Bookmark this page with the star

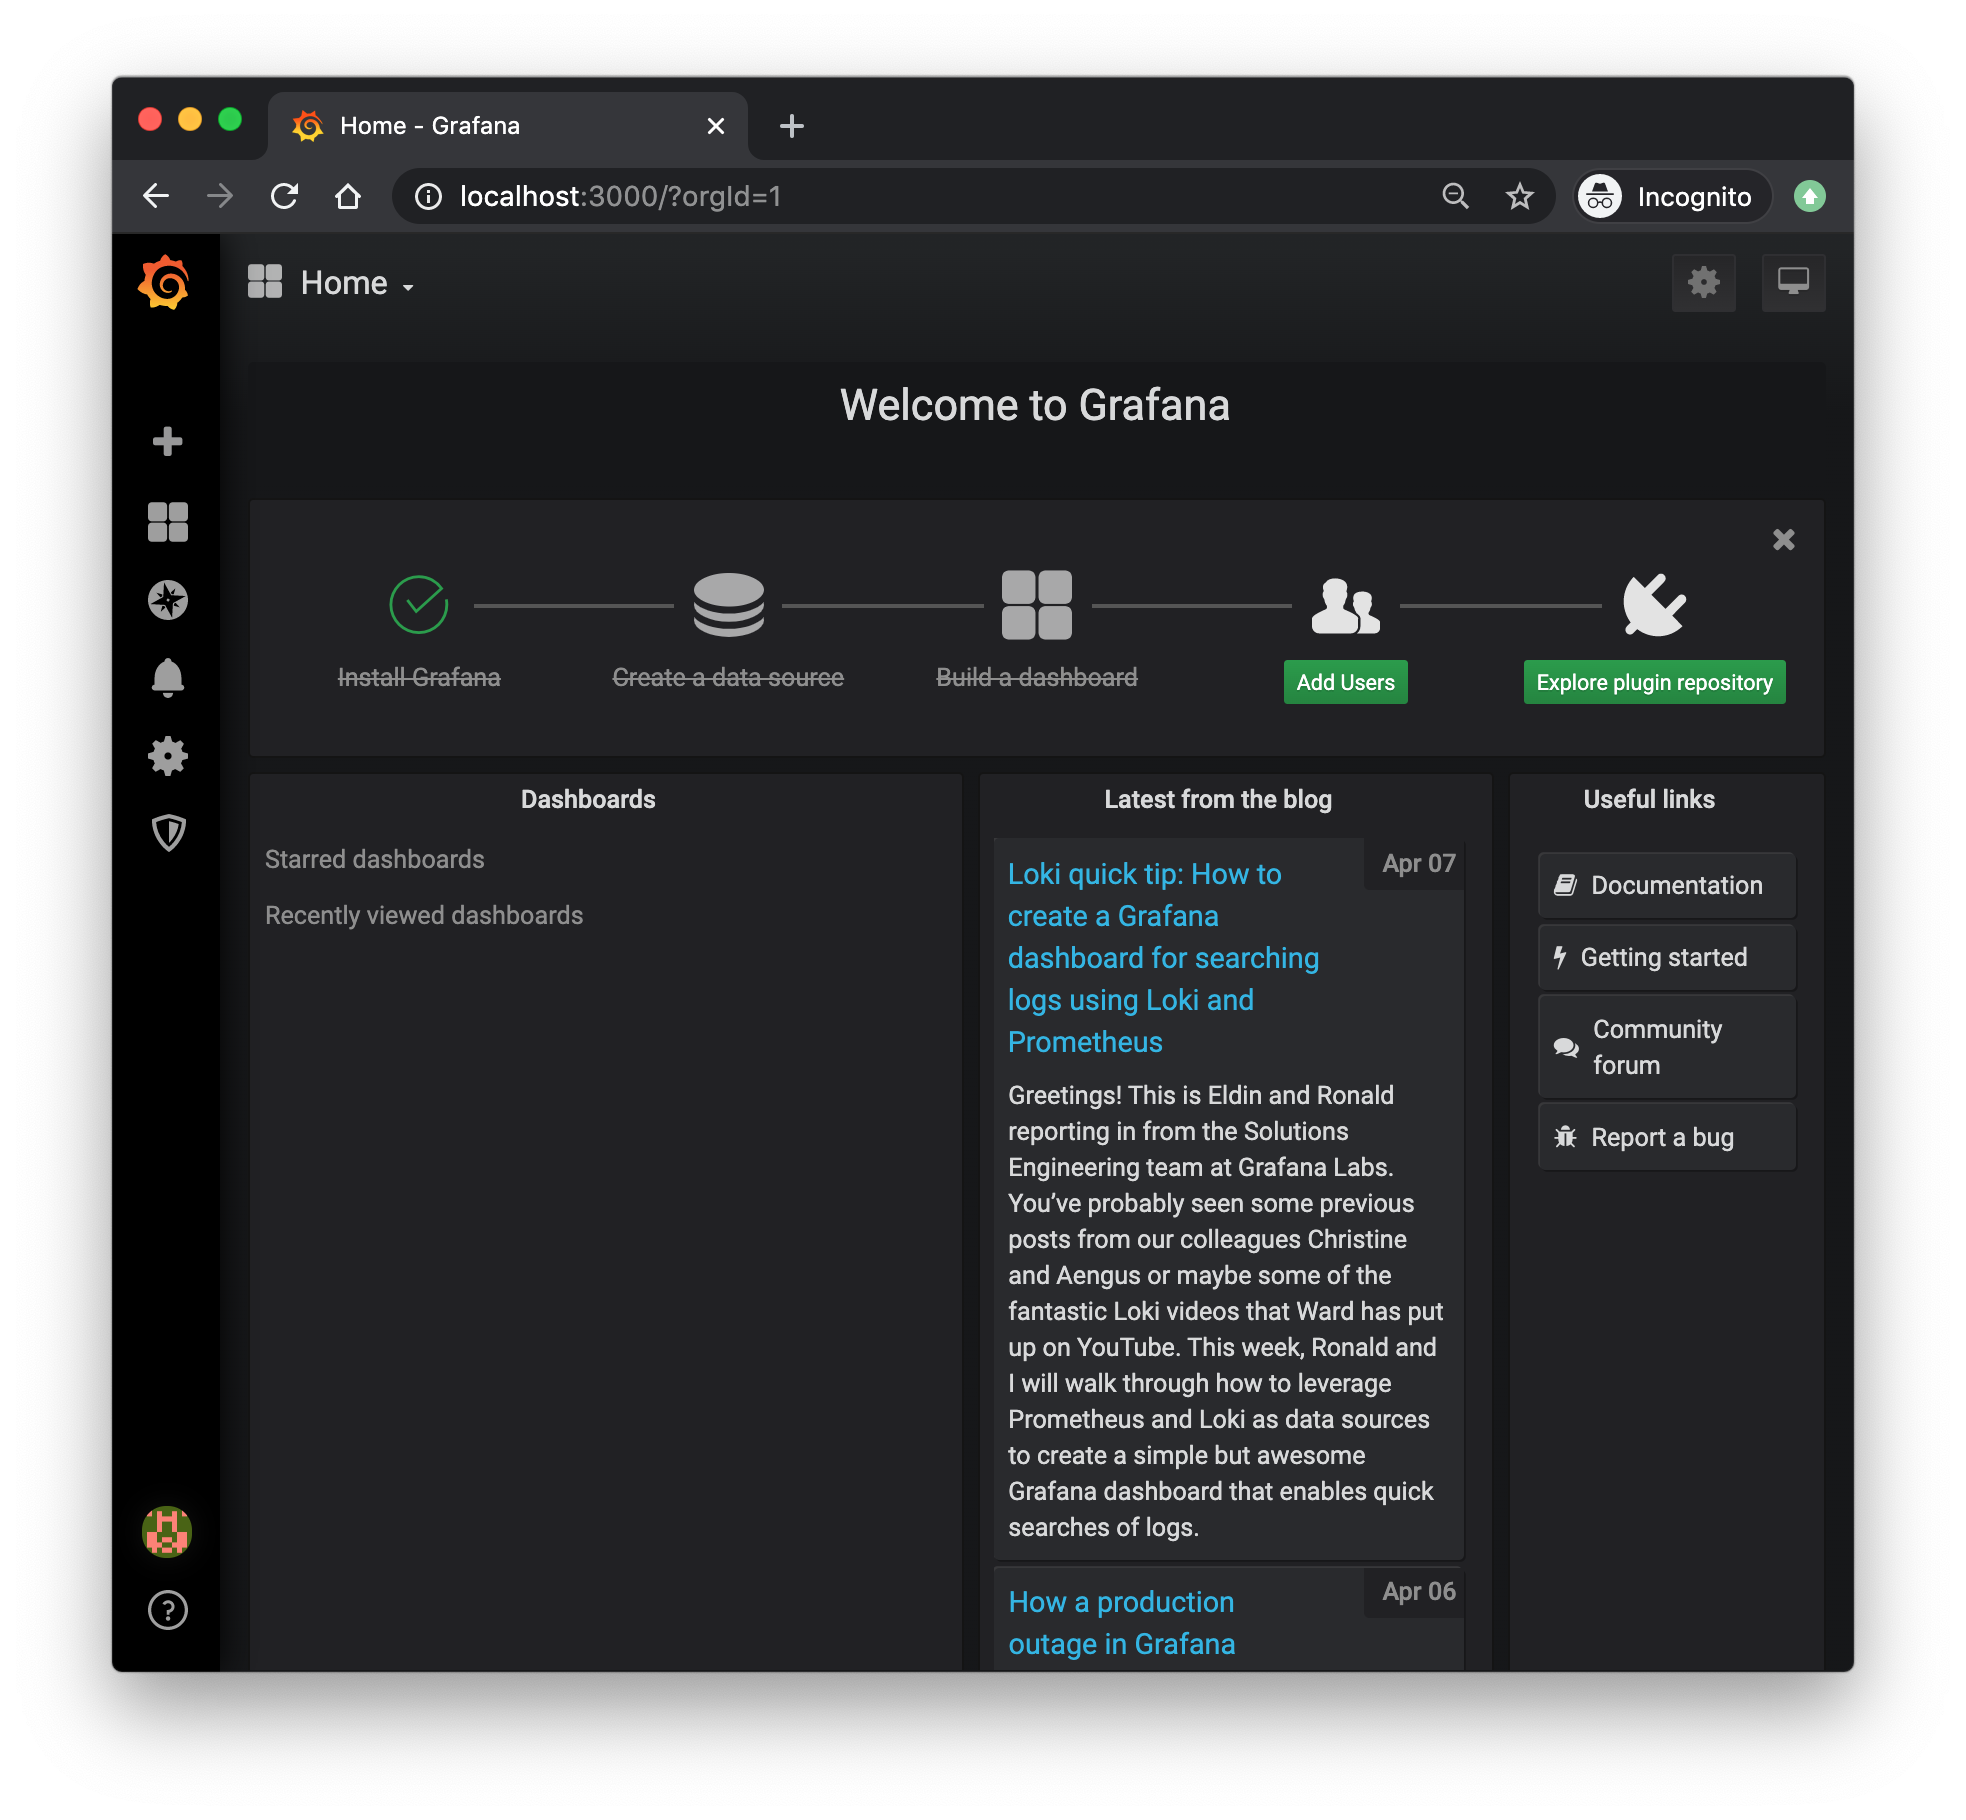pyautogui.click(x=1519, y=196)
